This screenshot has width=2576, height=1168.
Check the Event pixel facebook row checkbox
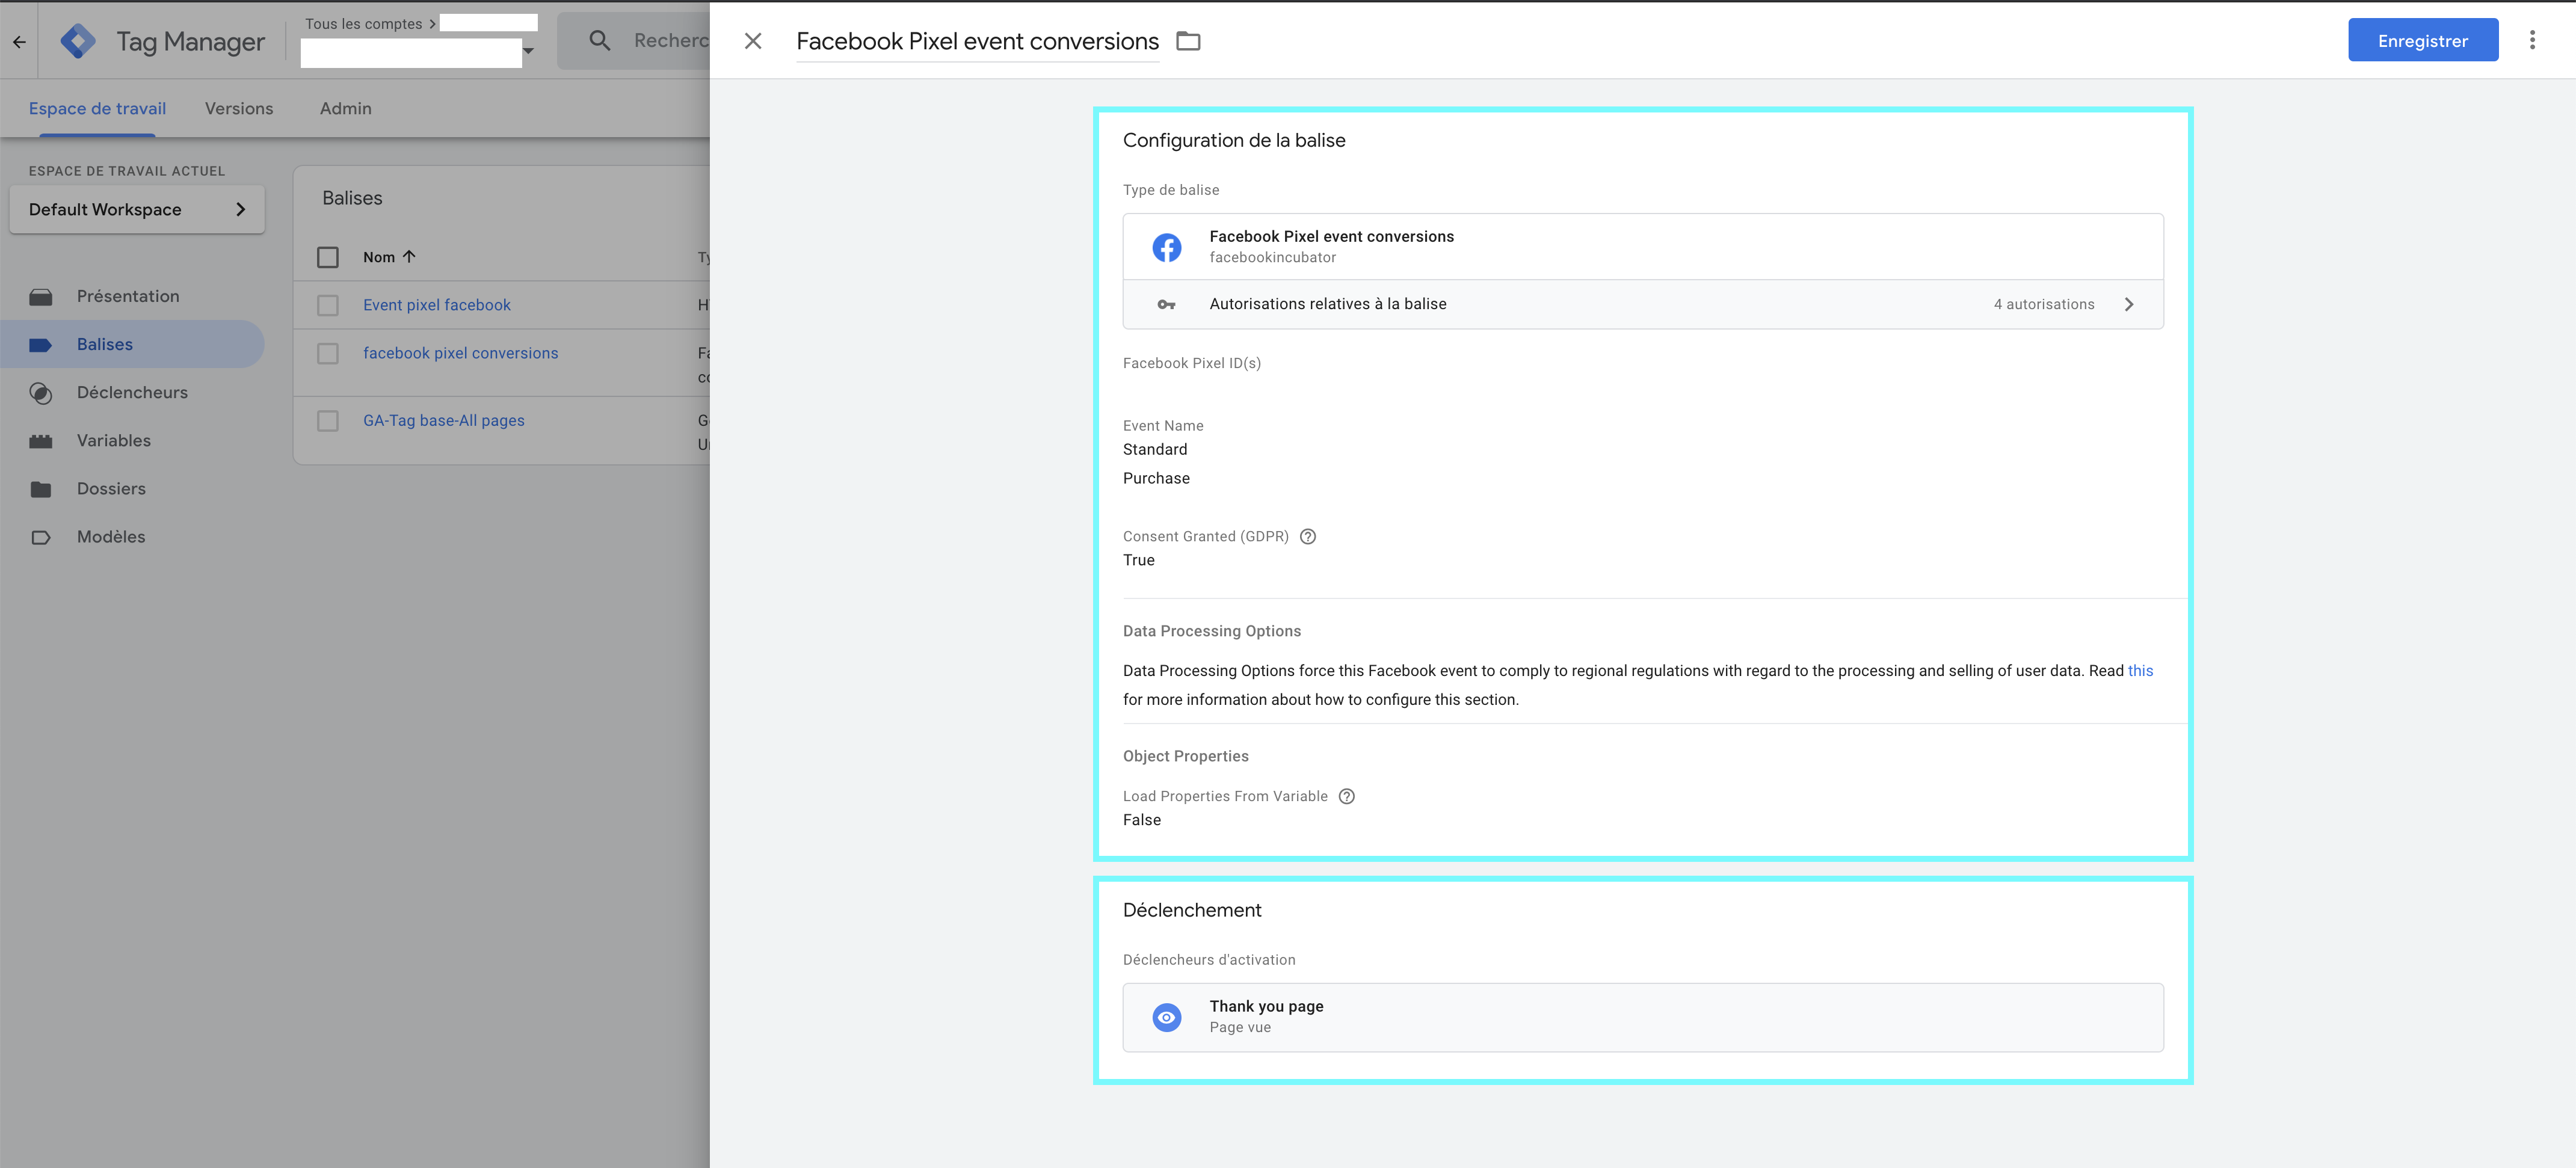pos(327,305)
